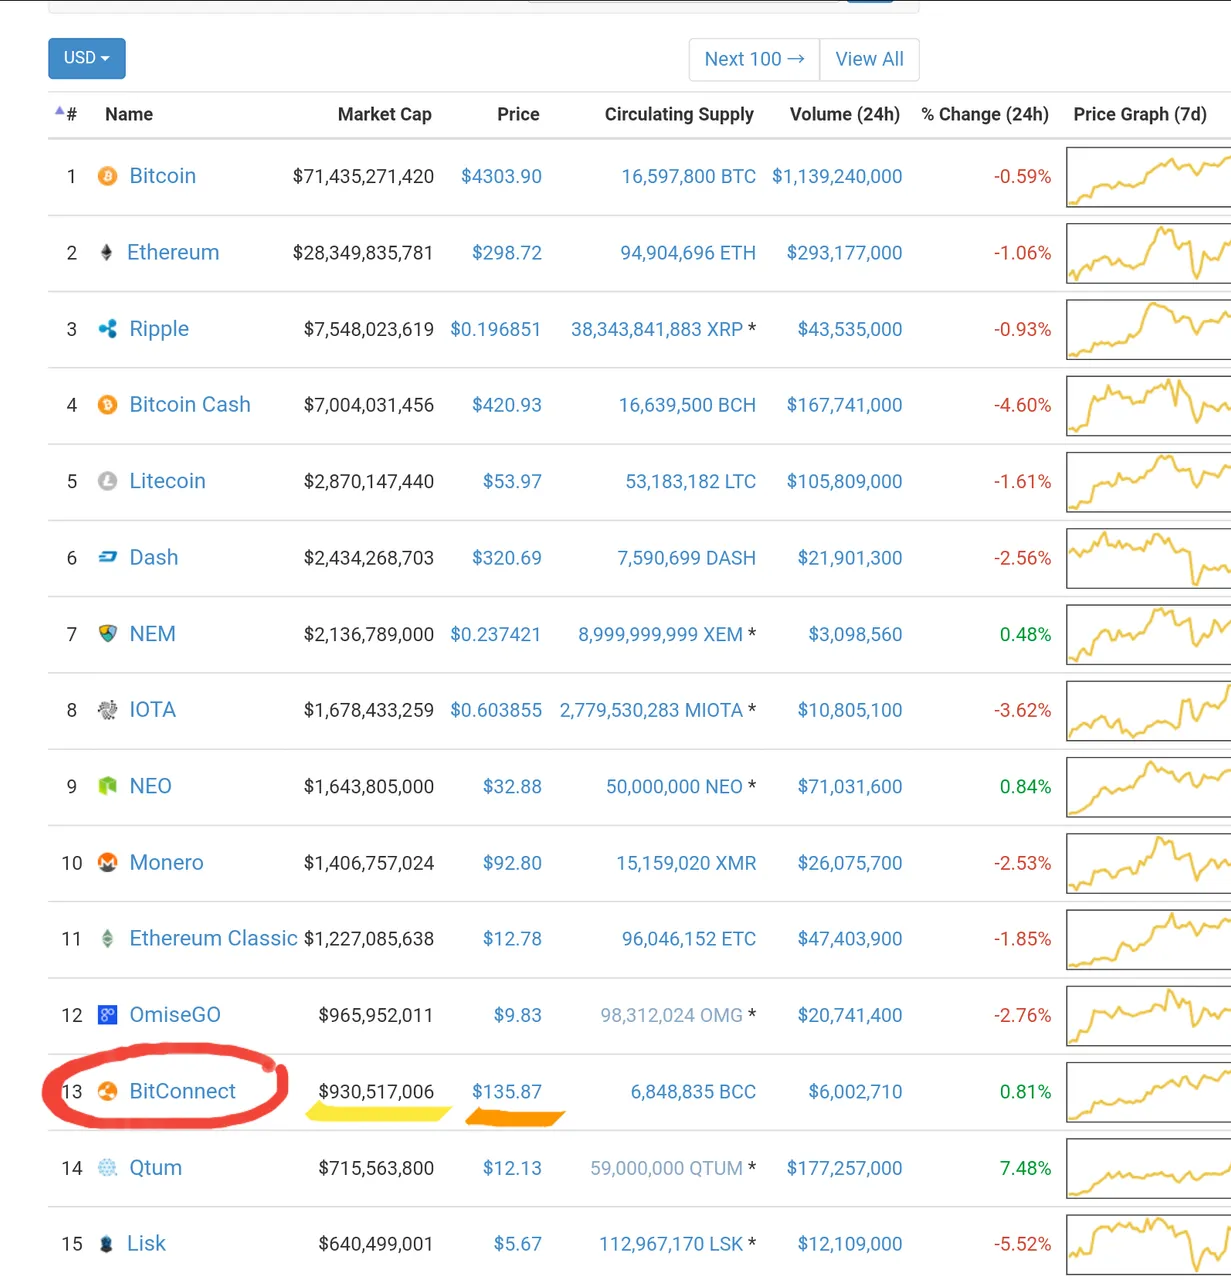Image resolution: width=1231 pixels, height=1280 pixels.
Task: Go to Next 100 coins
Action: 754,59
